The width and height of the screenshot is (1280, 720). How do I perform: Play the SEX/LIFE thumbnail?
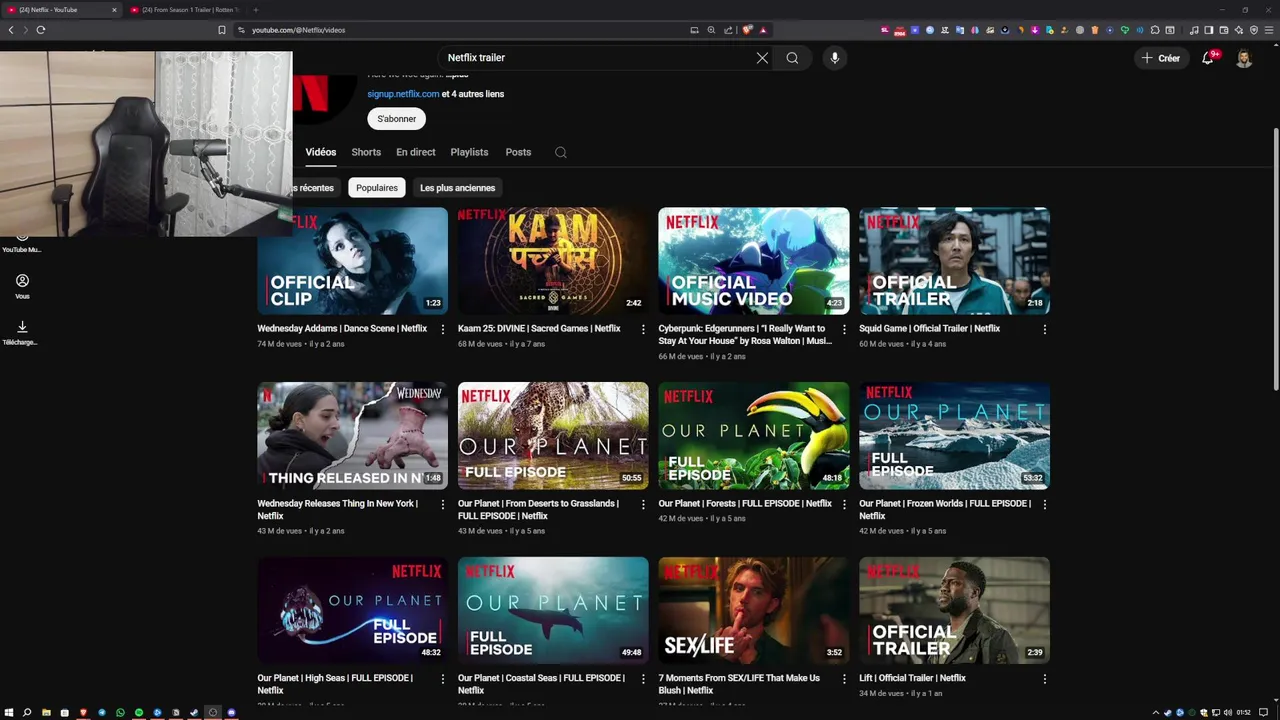tap(754, 611)
